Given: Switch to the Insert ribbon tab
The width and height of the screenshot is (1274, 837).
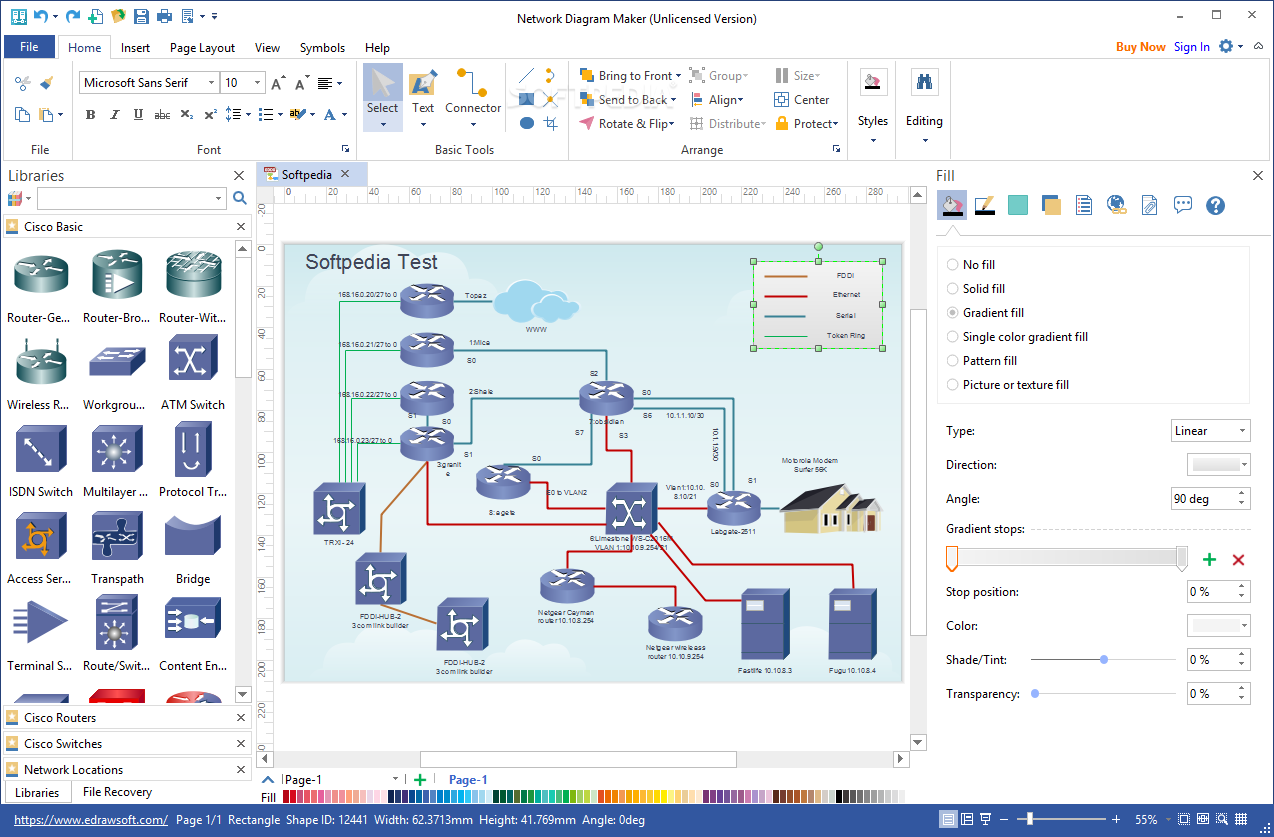Looking at the screenshot, I should coord(135,47).
